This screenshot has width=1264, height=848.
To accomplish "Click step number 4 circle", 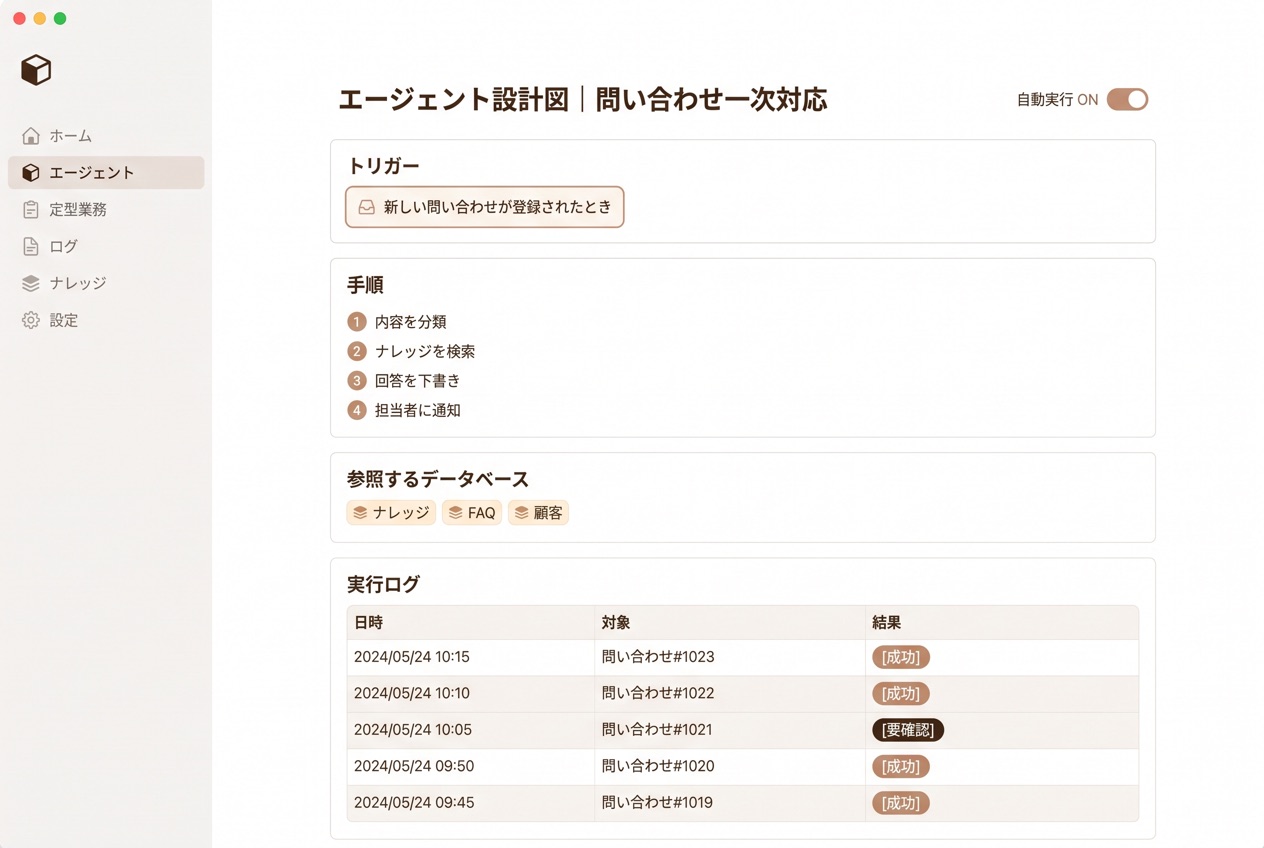I will [x=357, y=411].
